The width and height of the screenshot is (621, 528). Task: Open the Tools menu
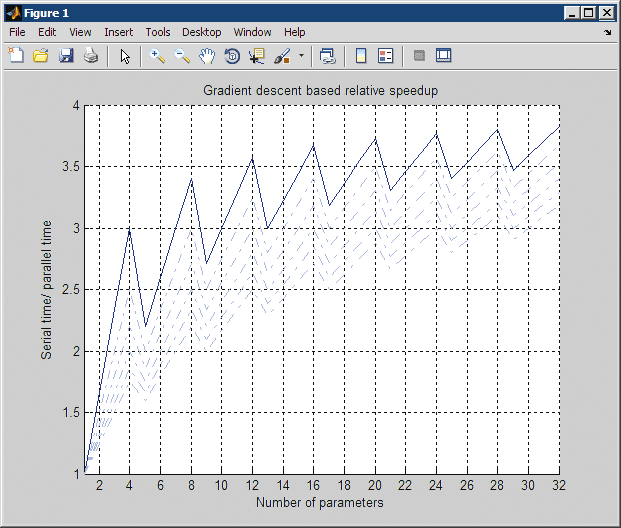coord(157,32)
